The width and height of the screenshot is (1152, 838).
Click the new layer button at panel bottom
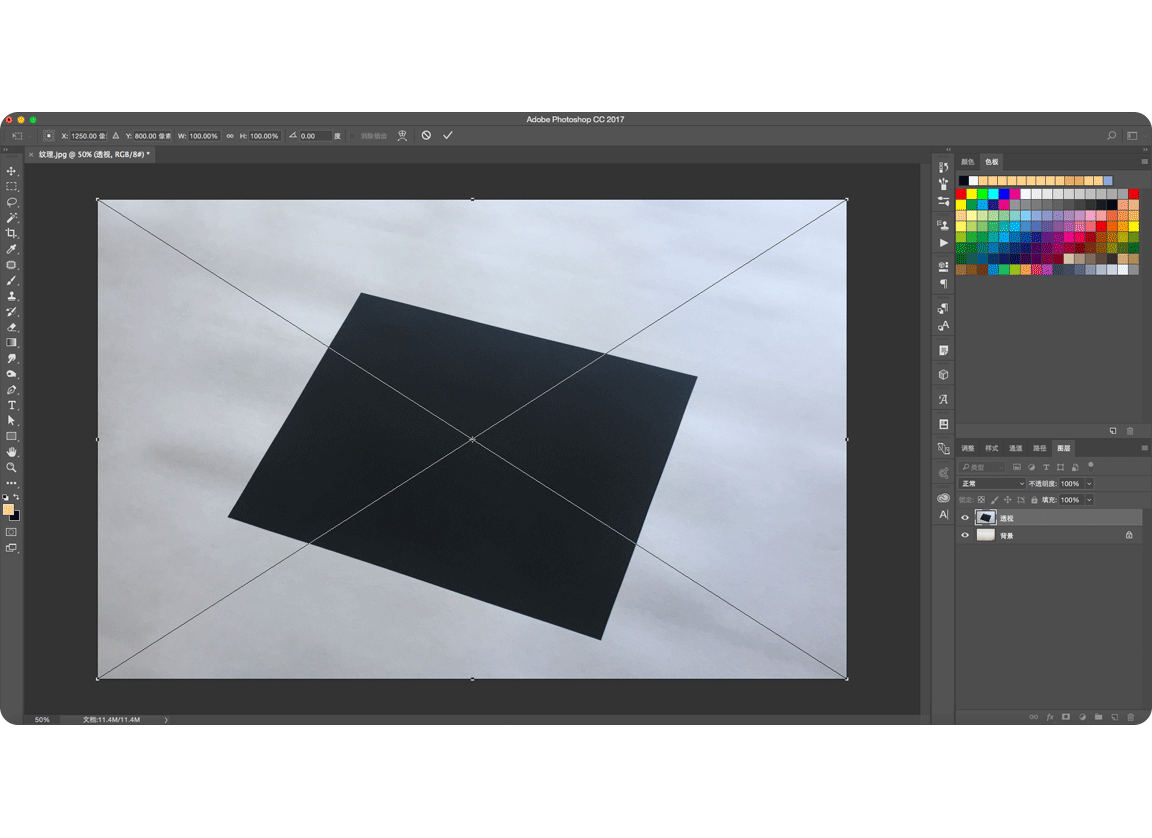pos(1115,717)
